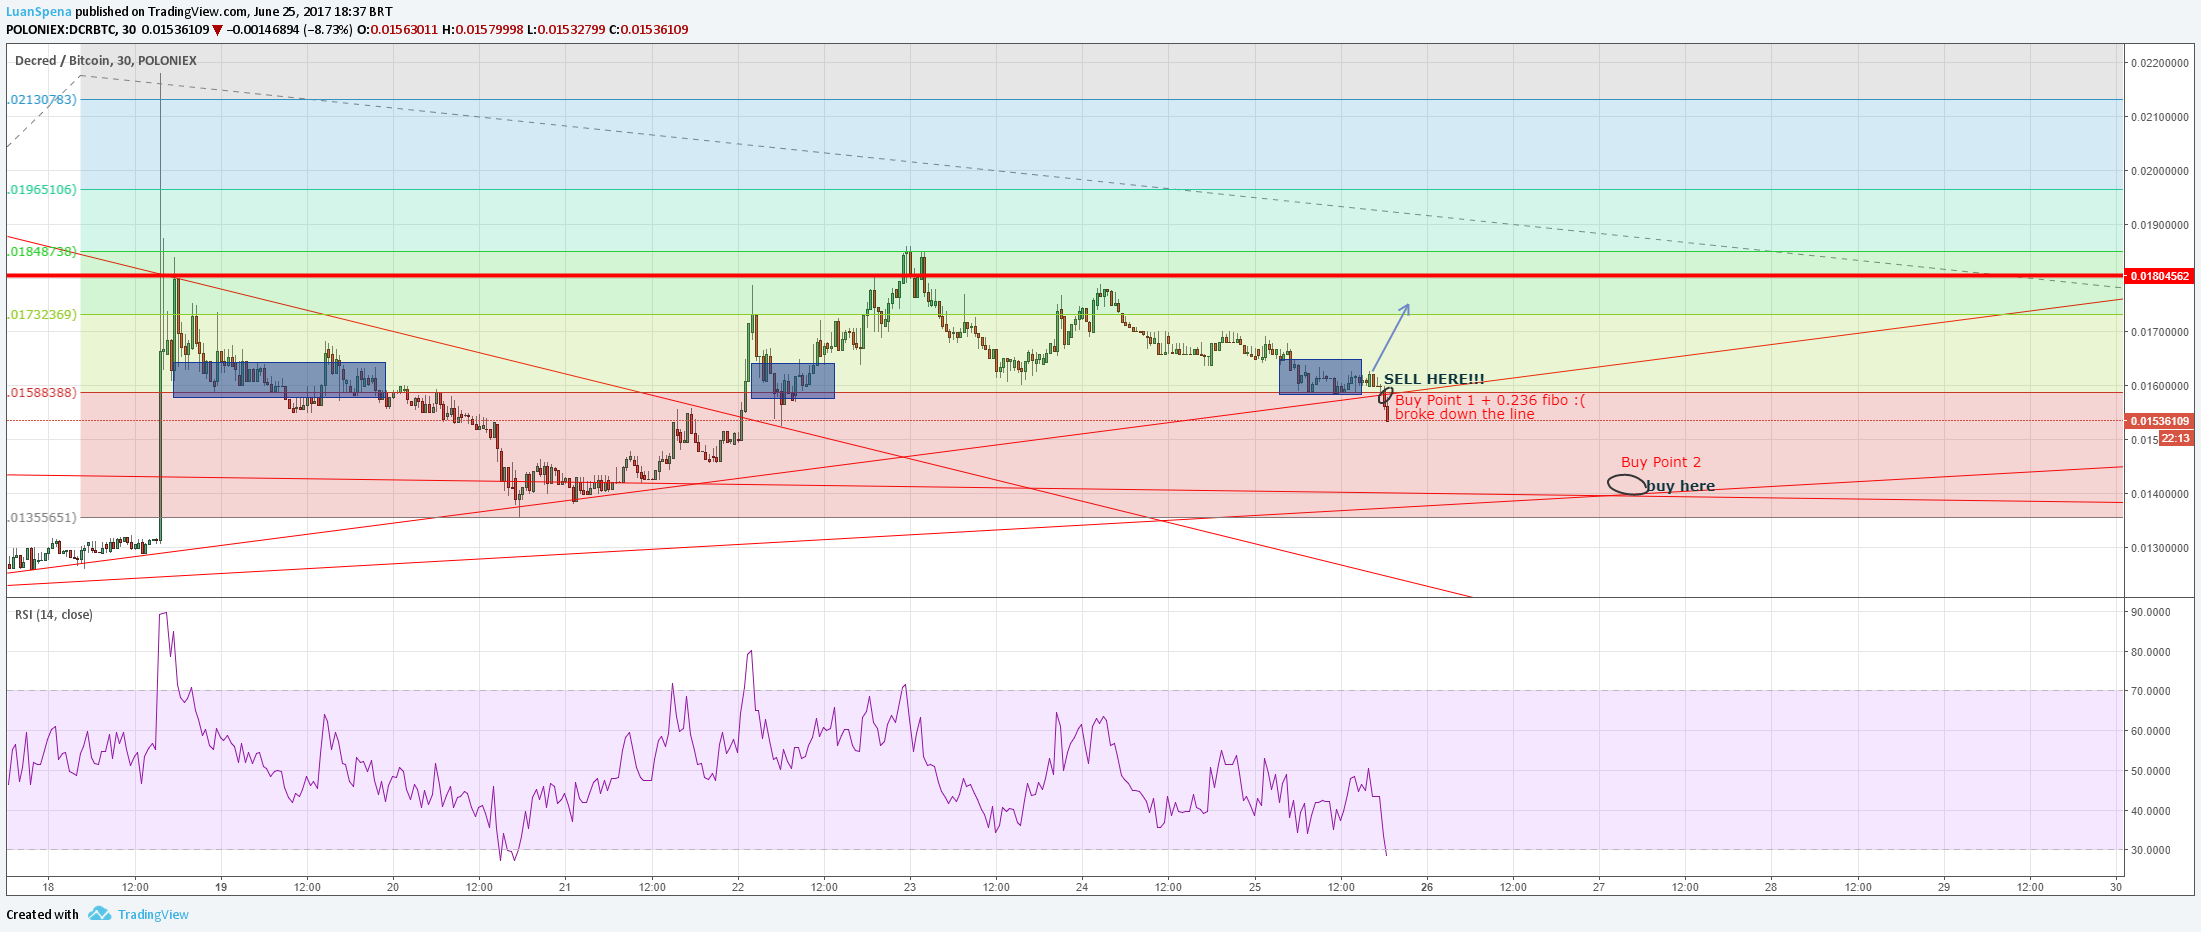Click the 30.0000 RSI axis value

click(x=2151, y=850)
